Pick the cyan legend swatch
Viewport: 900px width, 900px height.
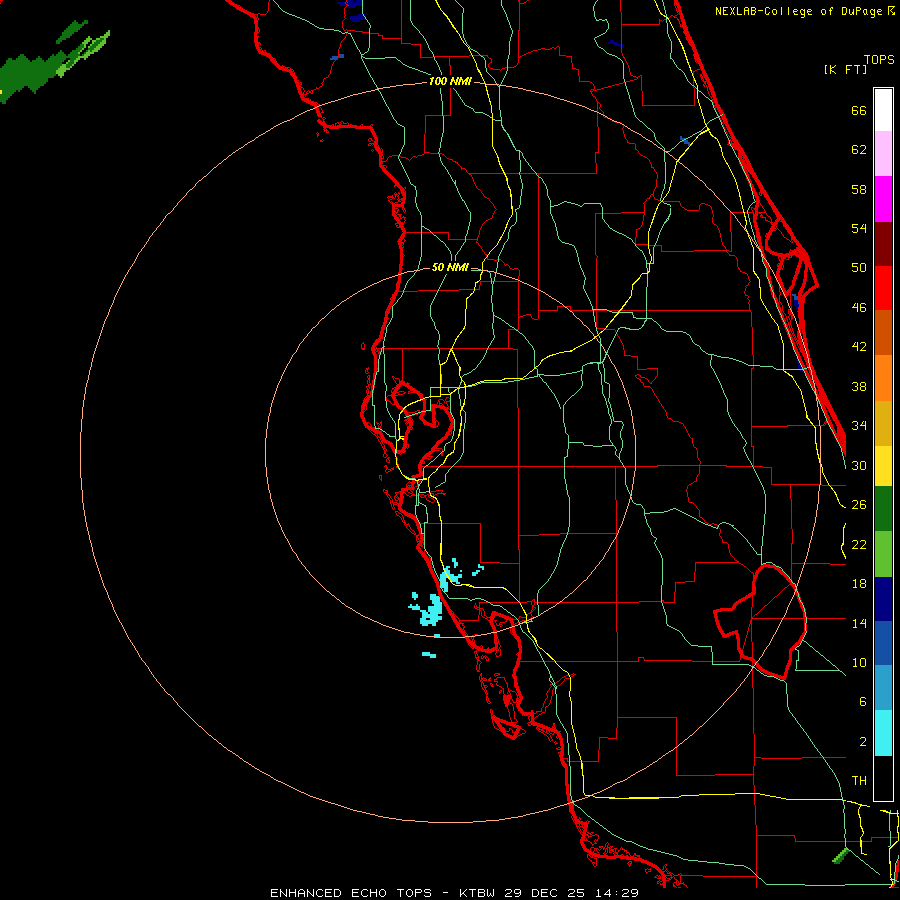883,733
